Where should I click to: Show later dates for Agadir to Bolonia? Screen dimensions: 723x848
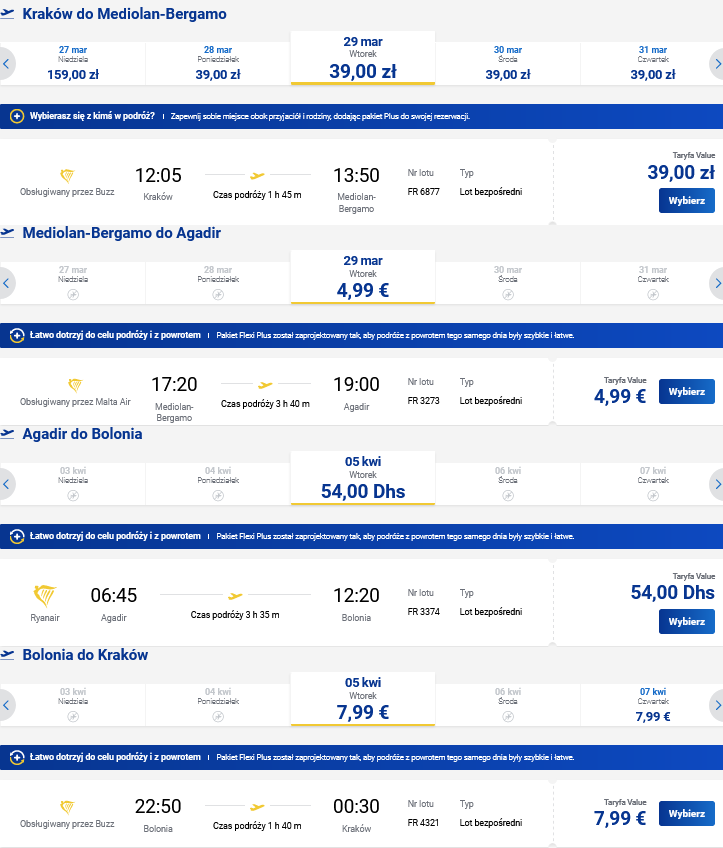point(717,484)
